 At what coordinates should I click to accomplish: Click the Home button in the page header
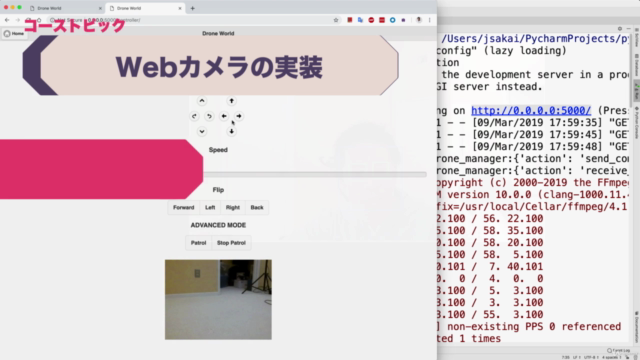[14, 33]
